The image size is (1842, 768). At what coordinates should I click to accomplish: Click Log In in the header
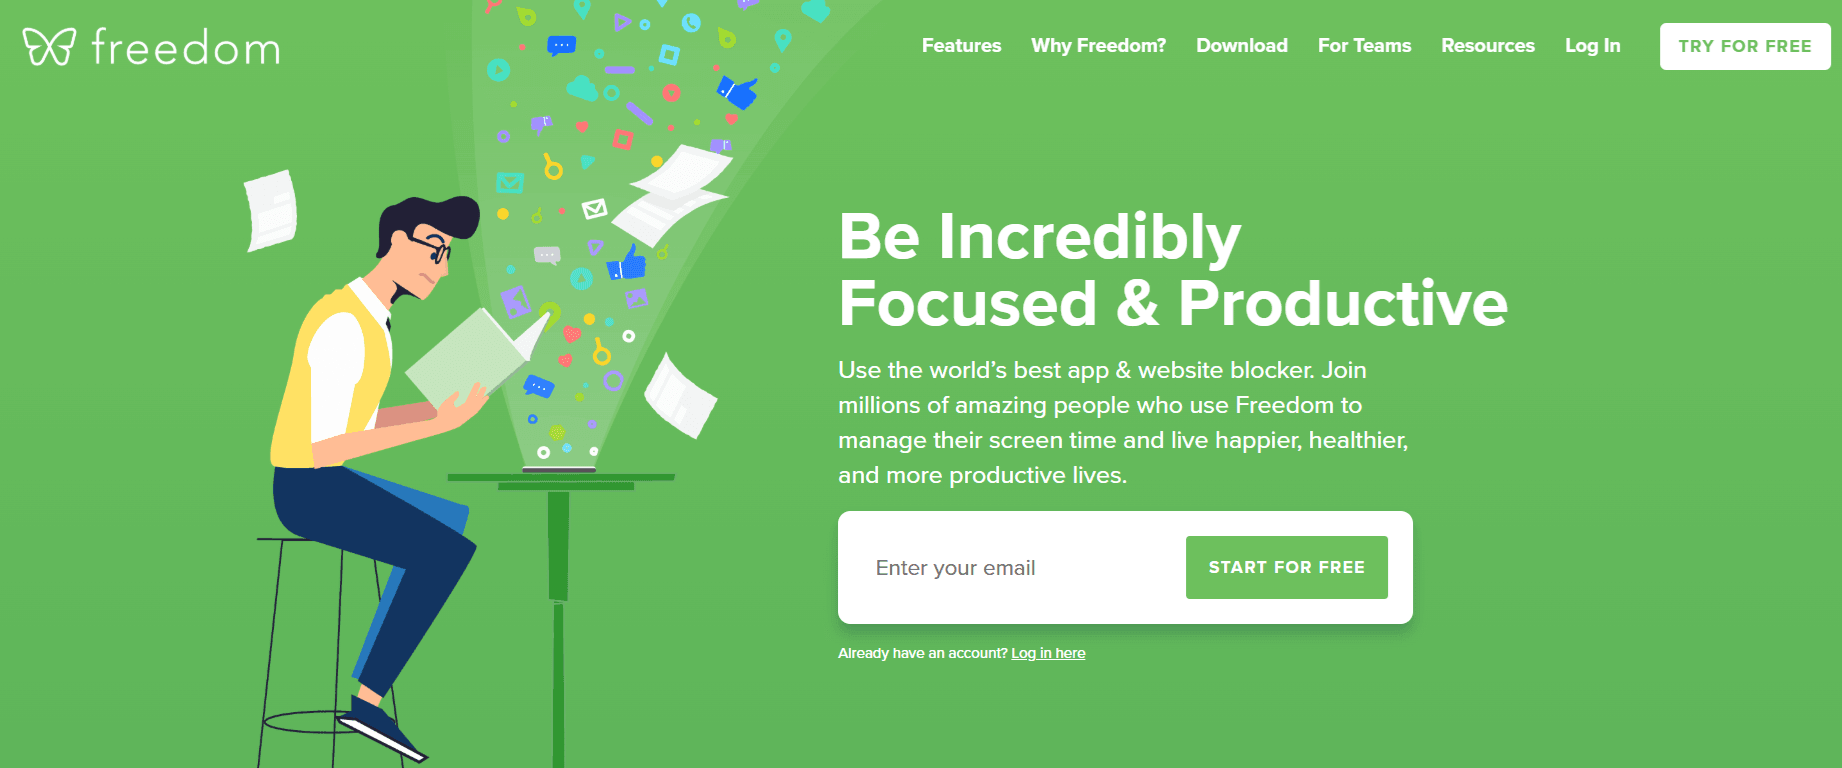1592,46
